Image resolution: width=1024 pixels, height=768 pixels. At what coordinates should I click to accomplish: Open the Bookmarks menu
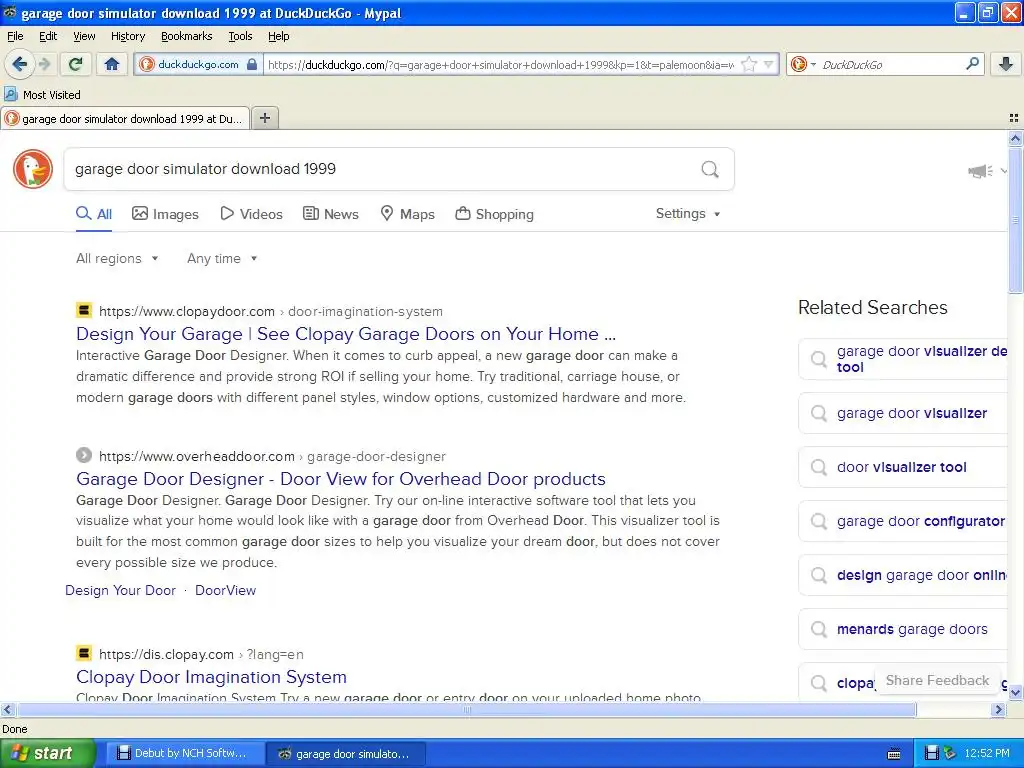(187, 36)
